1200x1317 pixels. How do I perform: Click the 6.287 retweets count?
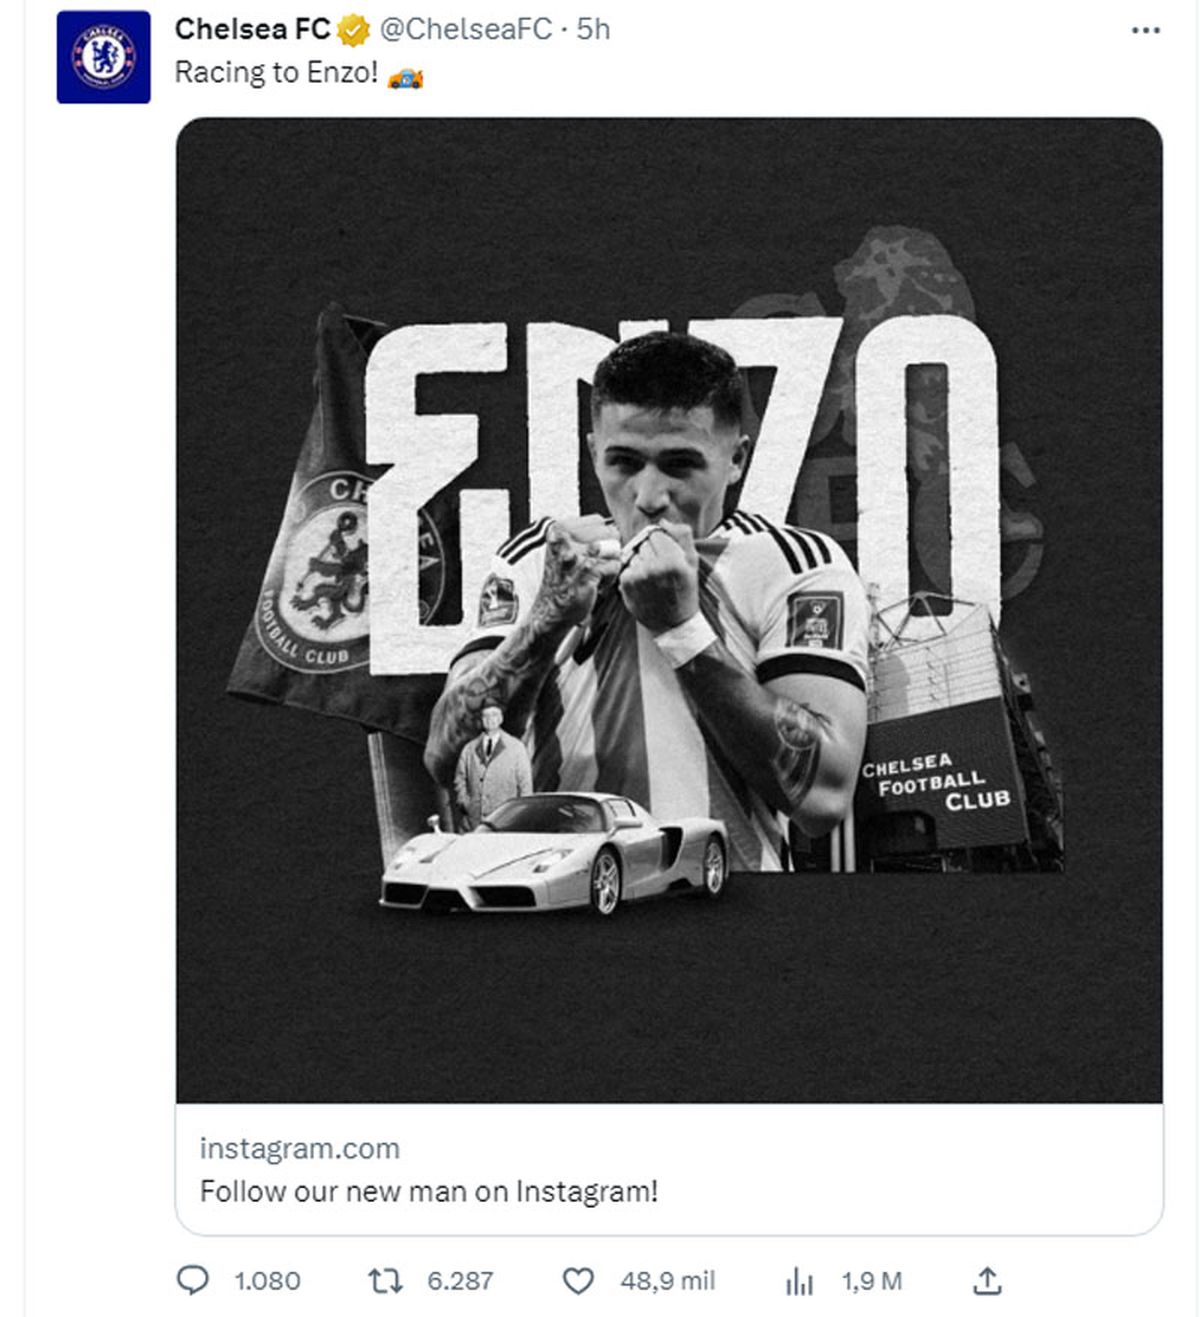(460, 1281)
